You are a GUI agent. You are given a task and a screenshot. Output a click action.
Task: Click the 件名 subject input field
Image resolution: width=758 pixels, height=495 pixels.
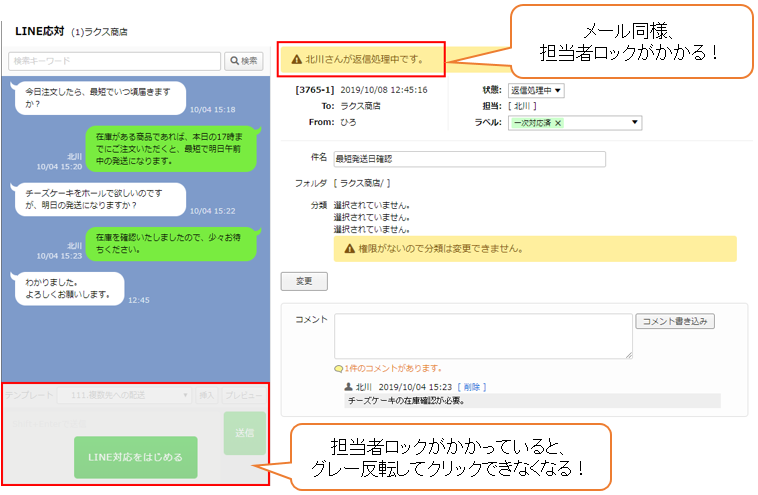click(x=469, y=159)
